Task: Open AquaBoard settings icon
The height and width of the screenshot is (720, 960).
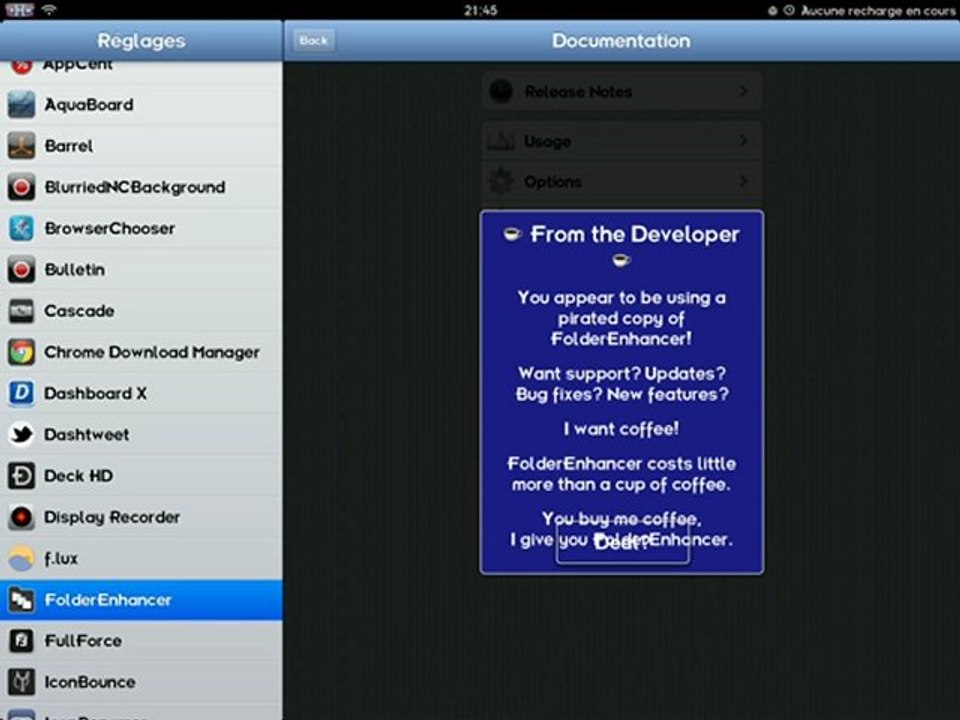Action: tap(21, 105)
